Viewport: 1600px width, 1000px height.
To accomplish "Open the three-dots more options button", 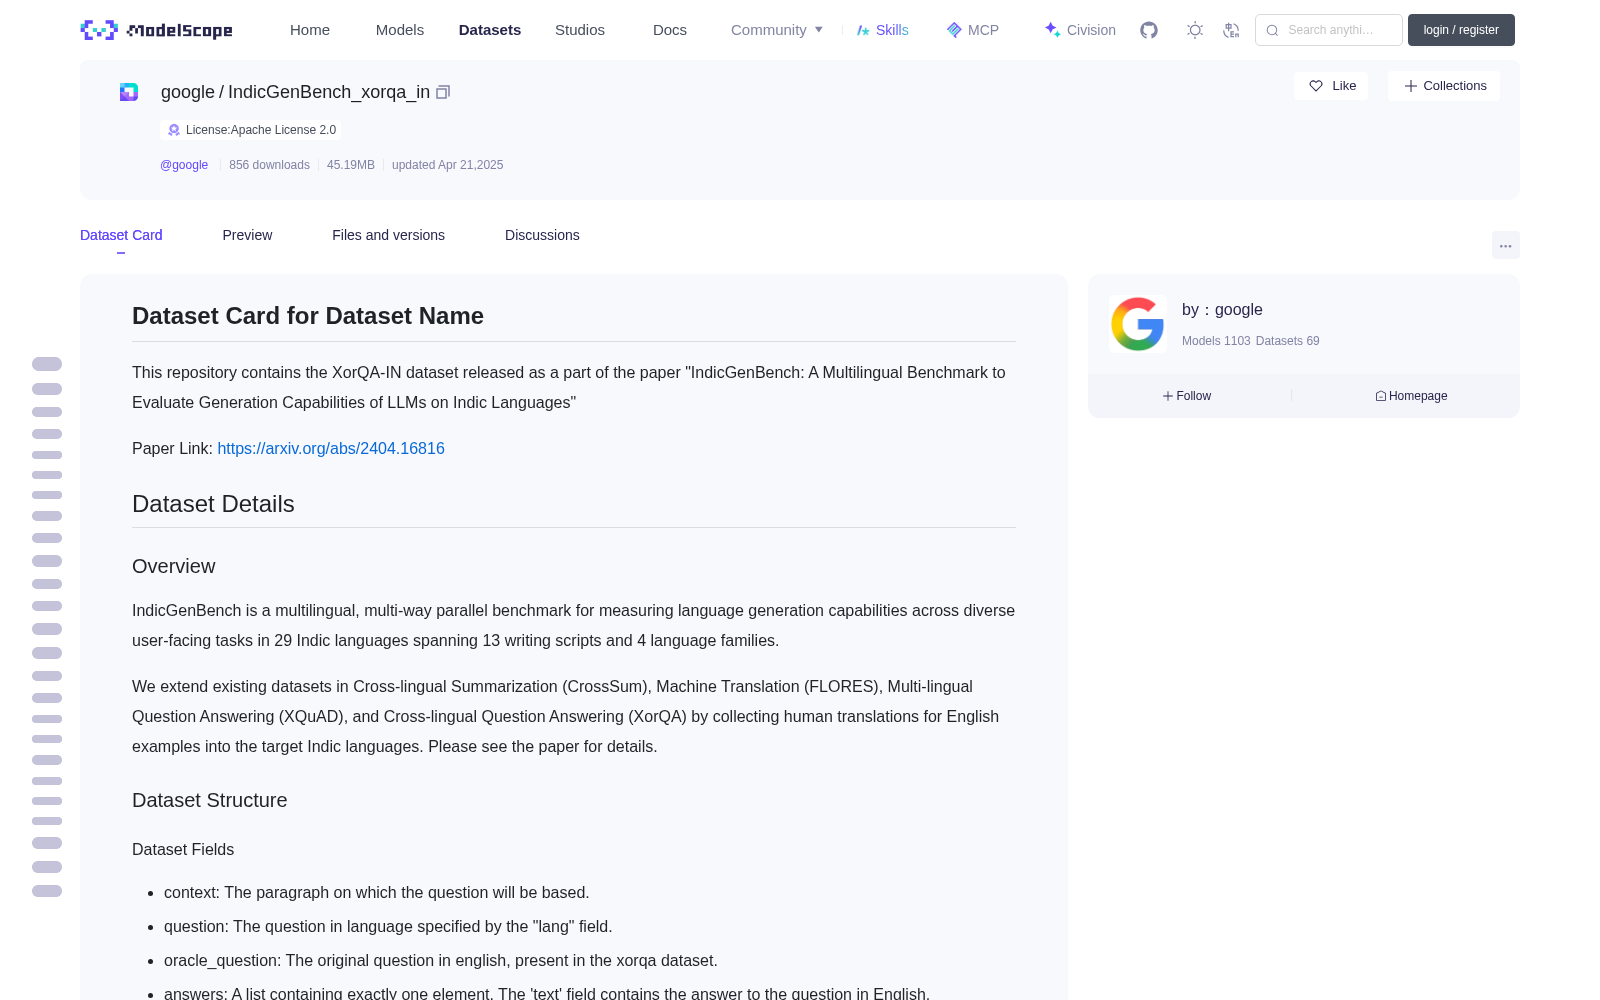I will pos(1505,245).
